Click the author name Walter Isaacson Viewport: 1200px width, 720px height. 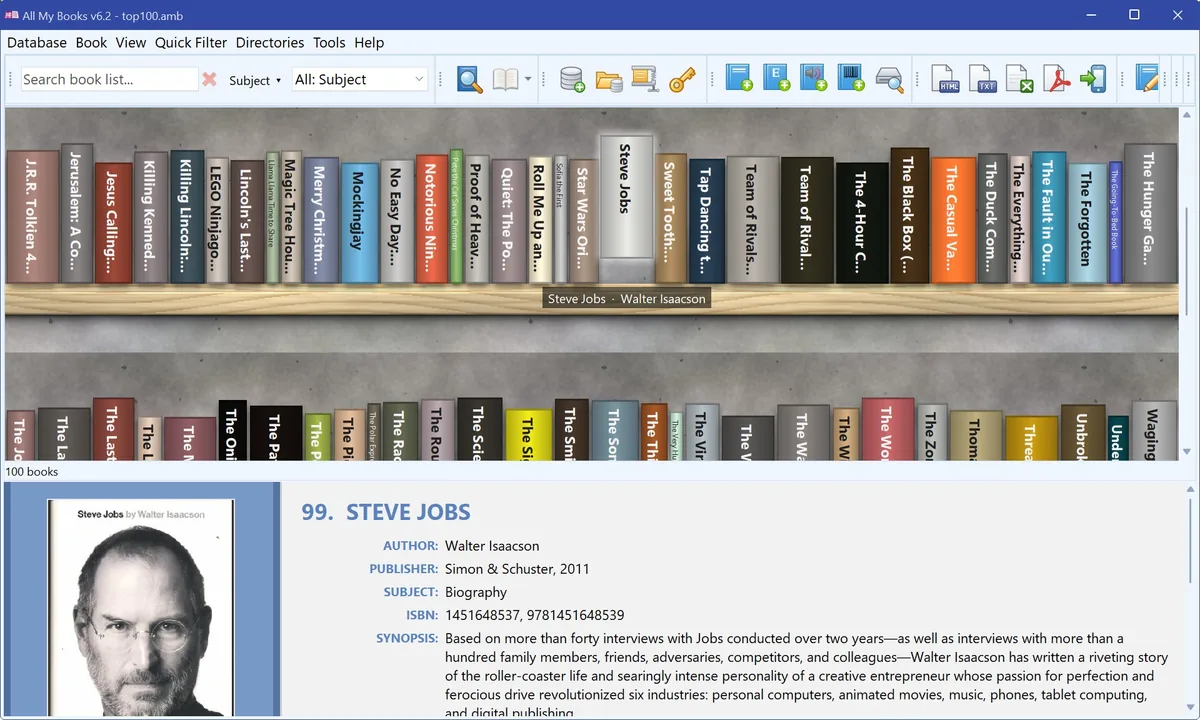click(492, 546)
